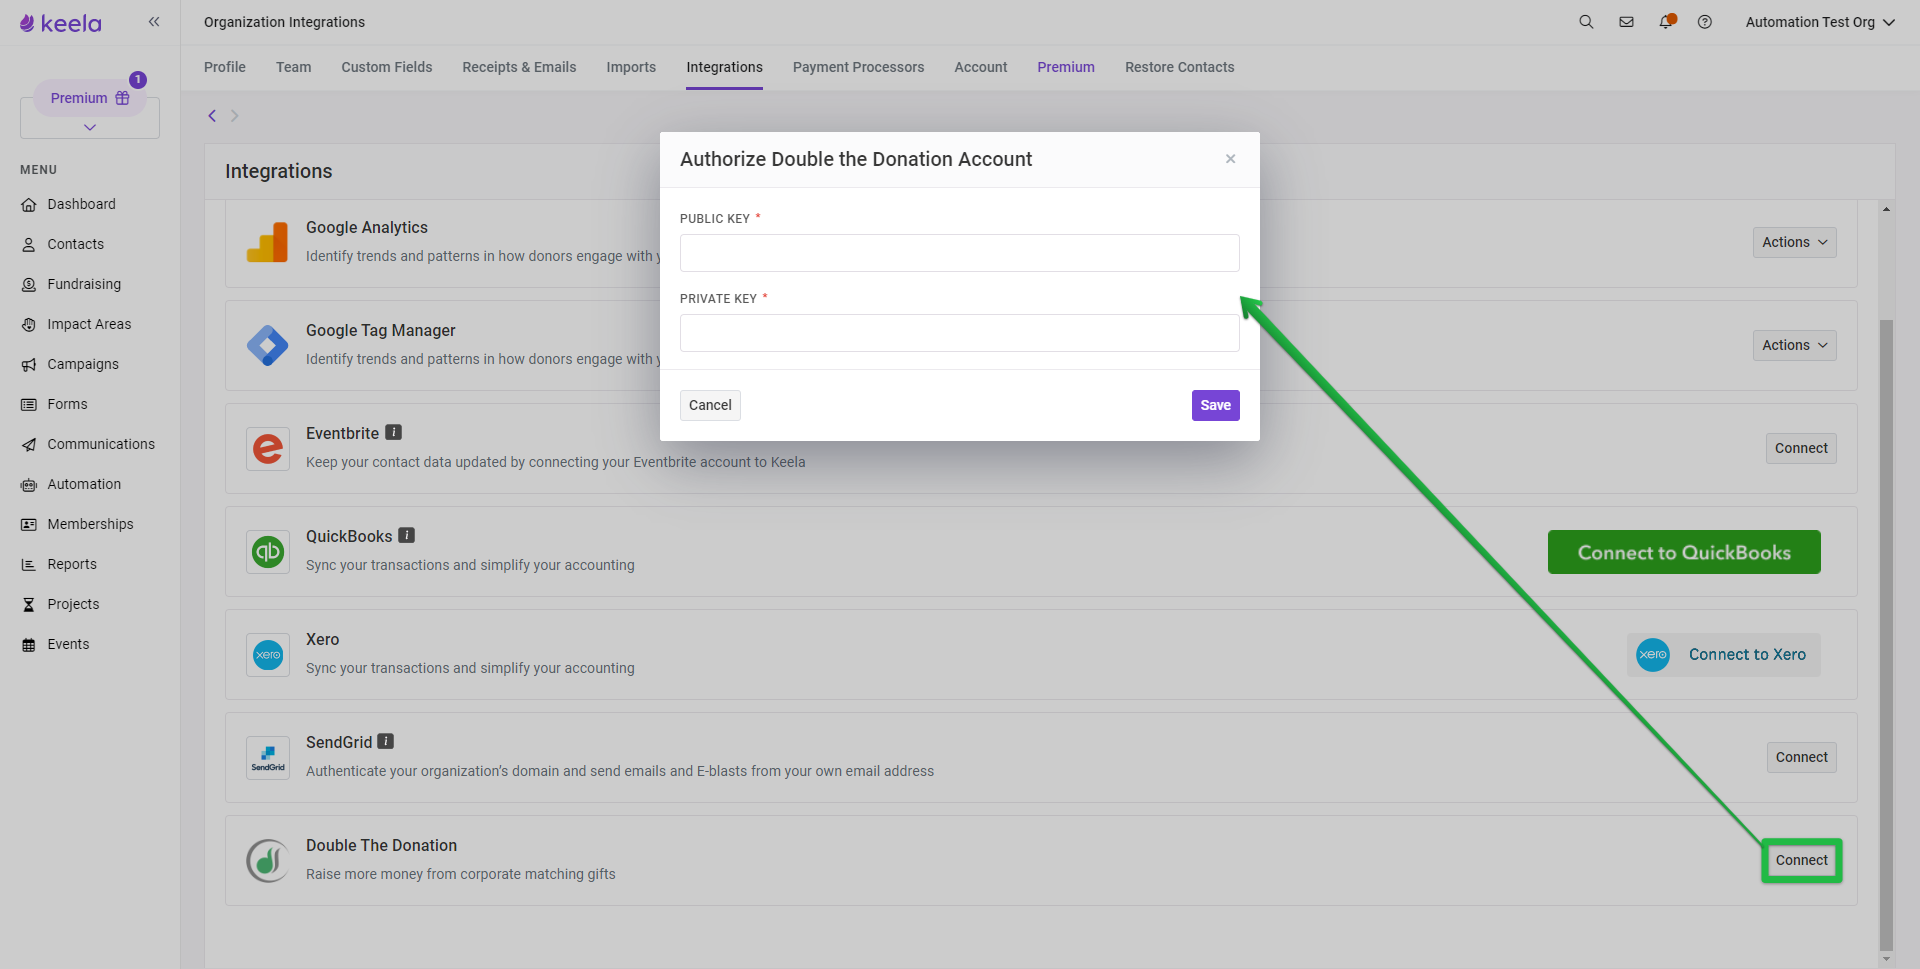Image resolution: width=1920 pixels, height=969 pixels.
Task: Click Connect to Xero button
Action: point(1724,655)
